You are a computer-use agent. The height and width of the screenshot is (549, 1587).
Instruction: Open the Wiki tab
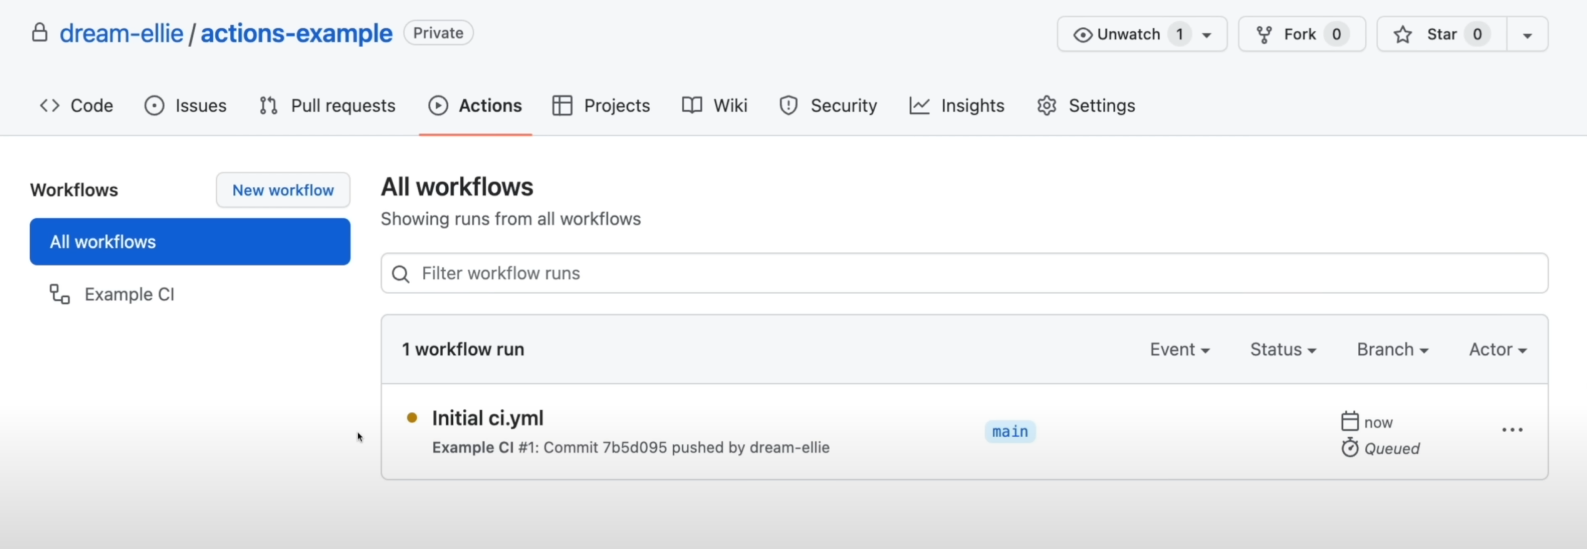click(x=715, y=105)
